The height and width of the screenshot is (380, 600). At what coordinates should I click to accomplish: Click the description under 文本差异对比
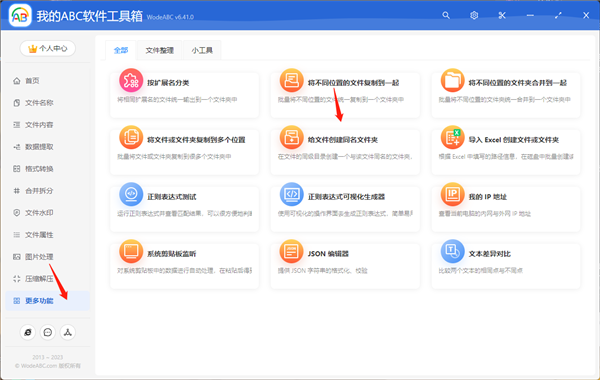click(x=481, y=271)
